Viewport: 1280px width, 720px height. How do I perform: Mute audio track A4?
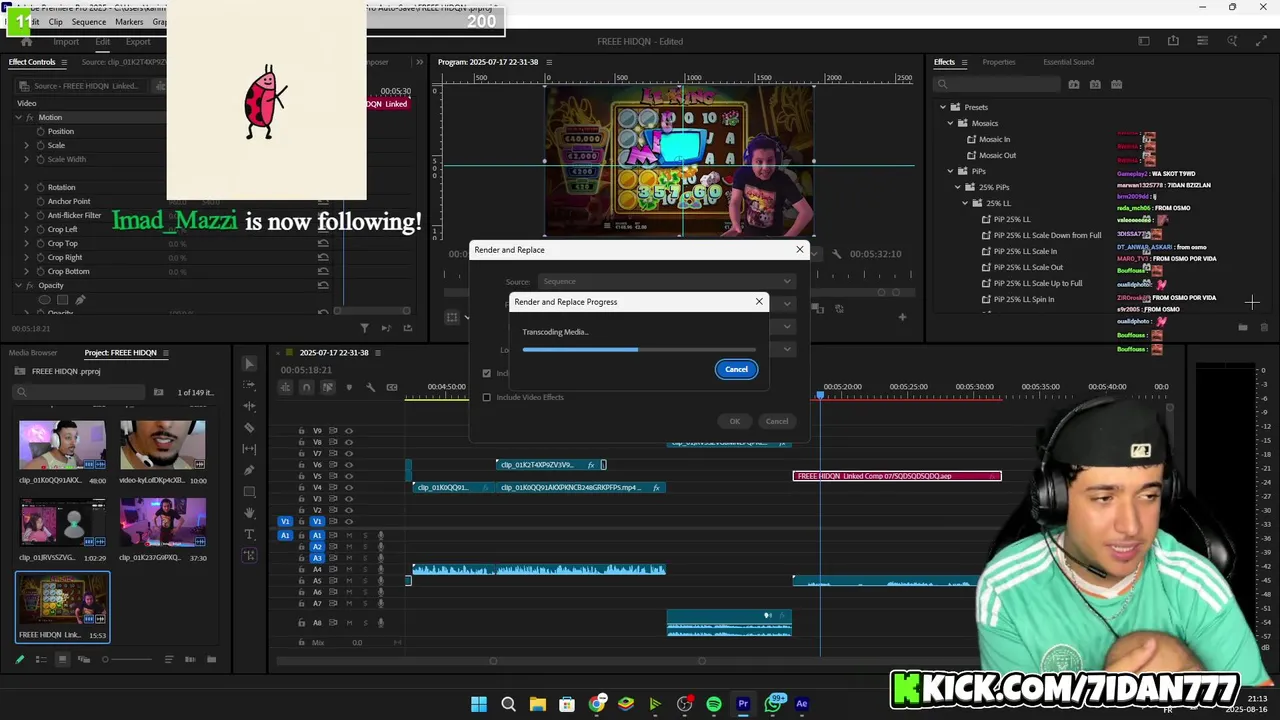(349, 569)
